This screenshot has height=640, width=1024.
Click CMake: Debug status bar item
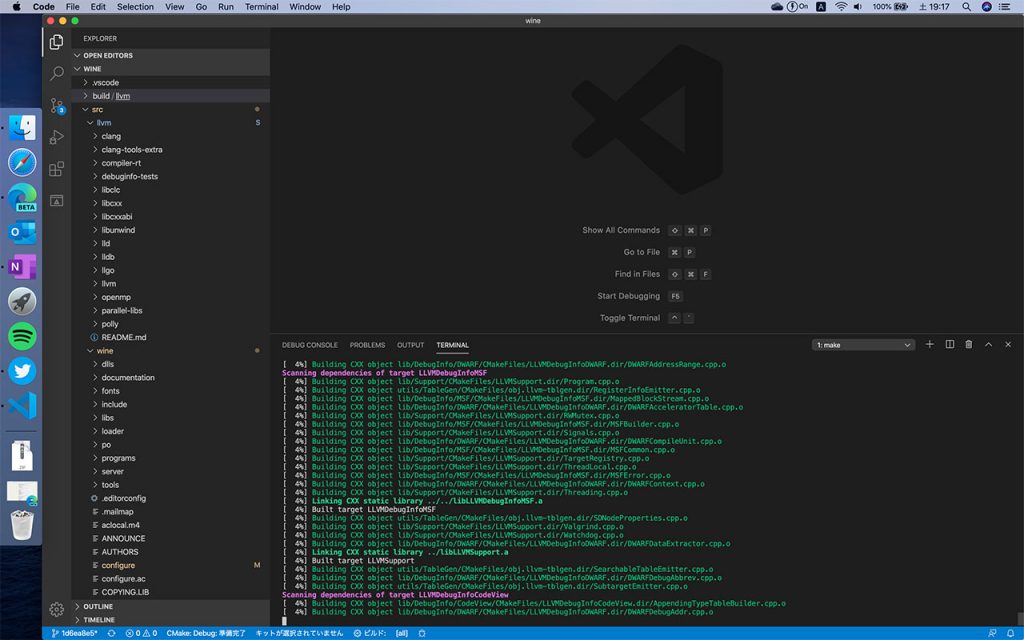click(x=206, y=633)
